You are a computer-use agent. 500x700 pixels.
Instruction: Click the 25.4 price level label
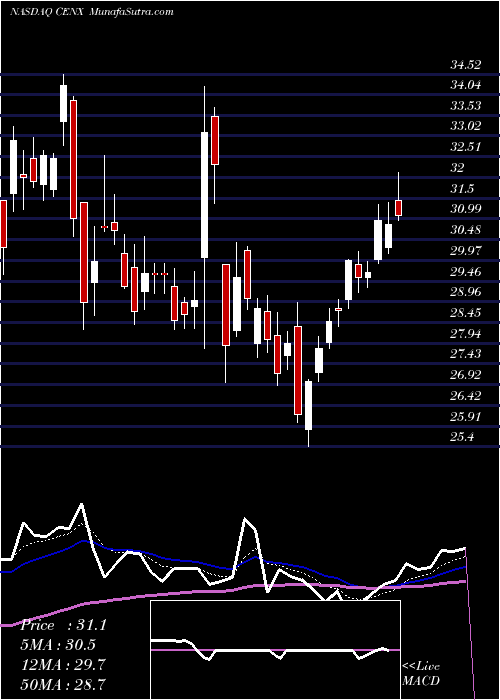tap(462, 438)
